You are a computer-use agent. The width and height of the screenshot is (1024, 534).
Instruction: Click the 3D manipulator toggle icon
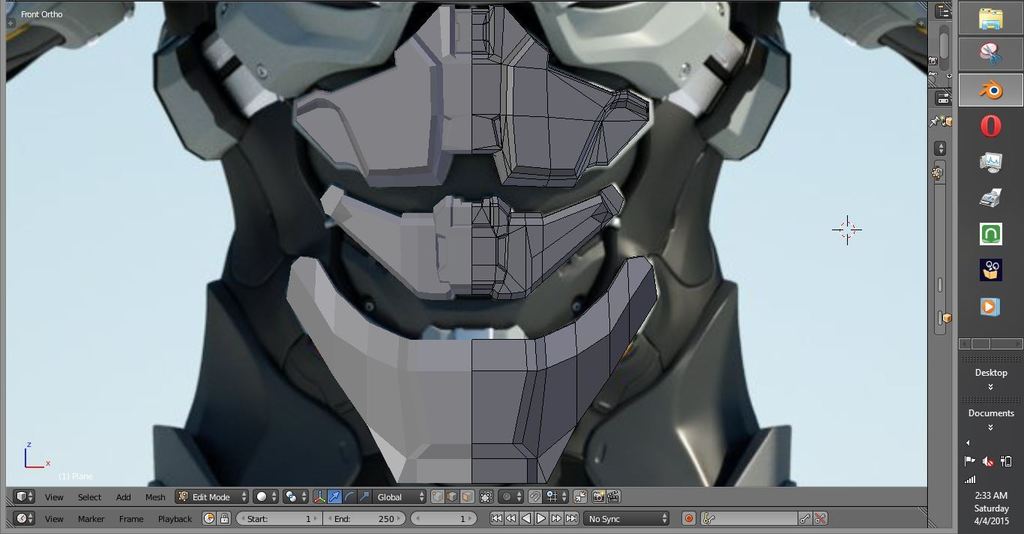320,497
